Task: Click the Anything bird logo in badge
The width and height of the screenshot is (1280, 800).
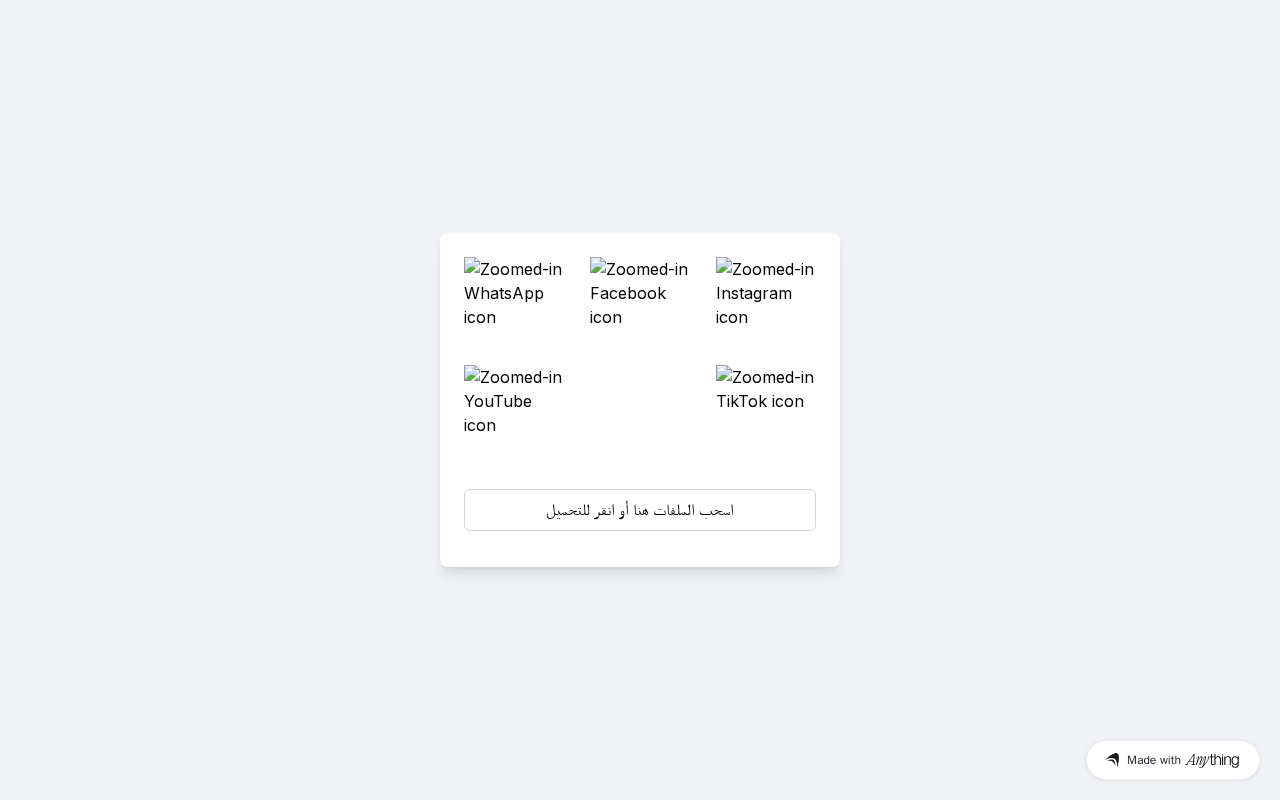Action: pos(1112,760)
